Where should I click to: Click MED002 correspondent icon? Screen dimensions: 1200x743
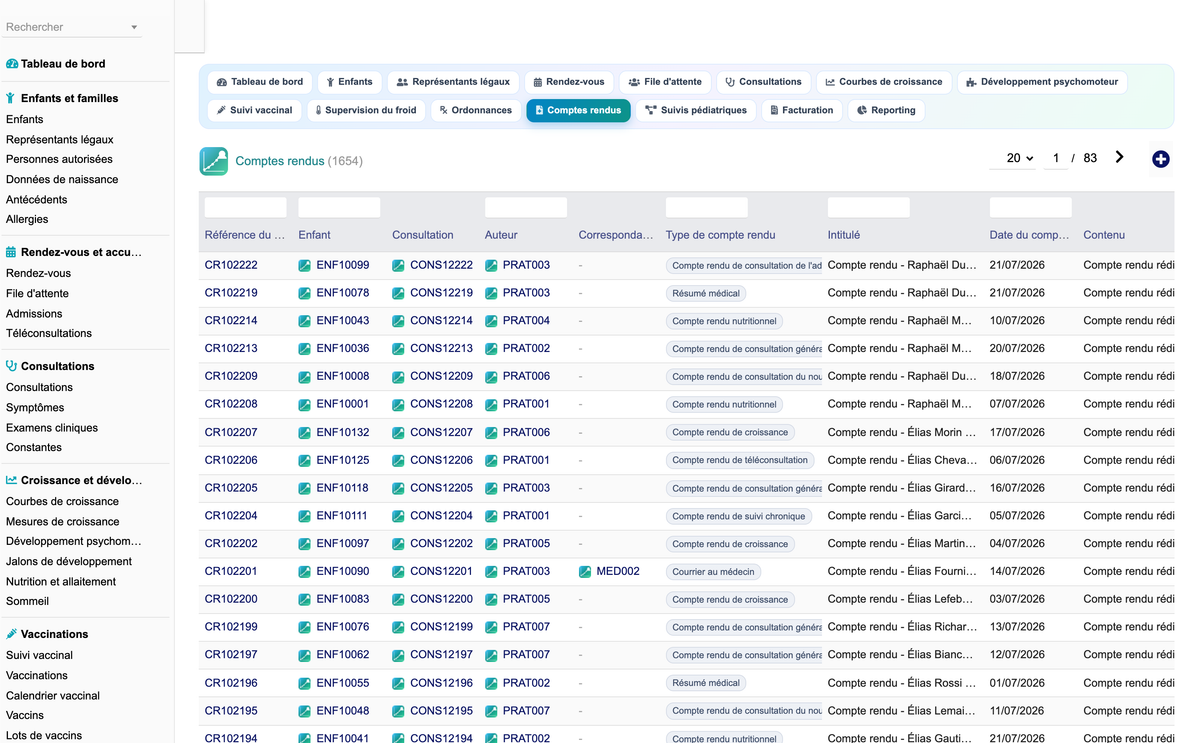pyautogui.click(x=585, y=572)
